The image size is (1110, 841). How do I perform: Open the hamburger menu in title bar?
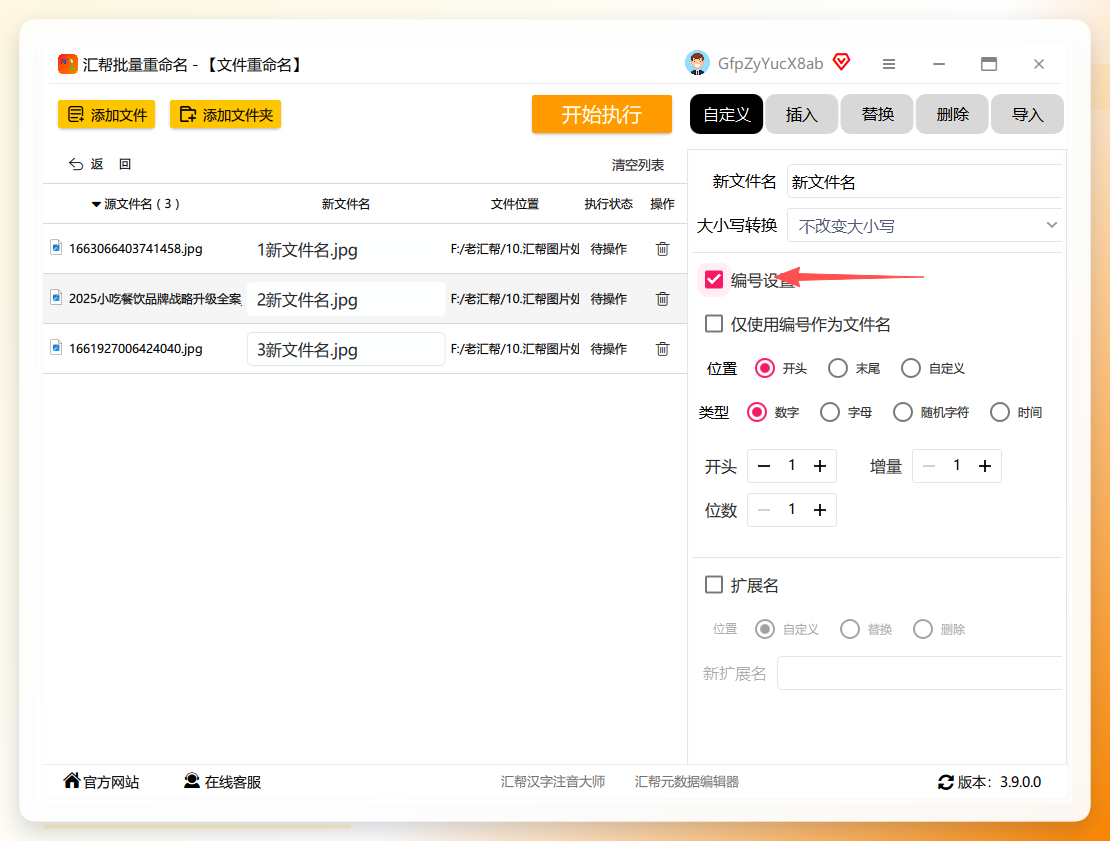[x=889, y=64]
